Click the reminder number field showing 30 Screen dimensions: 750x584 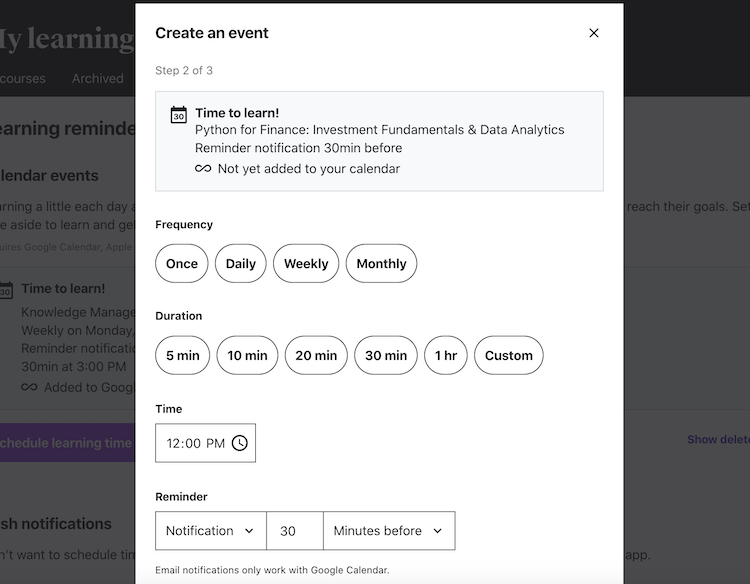pos(294,531)
